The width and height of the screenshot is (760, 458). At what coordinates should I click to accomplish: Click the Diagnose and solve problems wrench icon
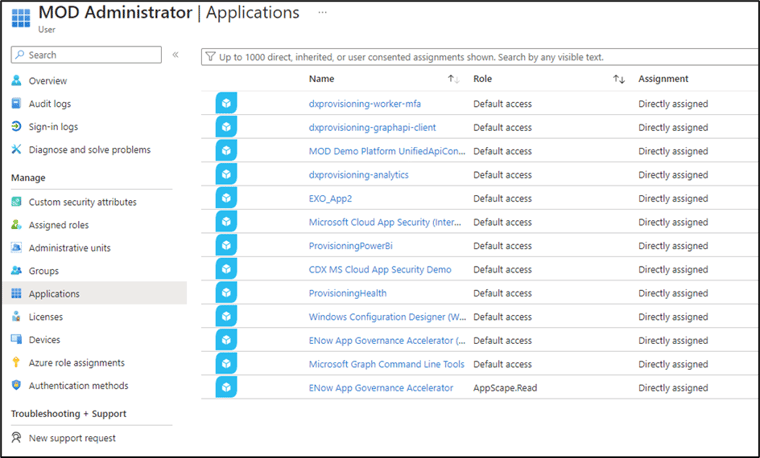click(16, 149)
